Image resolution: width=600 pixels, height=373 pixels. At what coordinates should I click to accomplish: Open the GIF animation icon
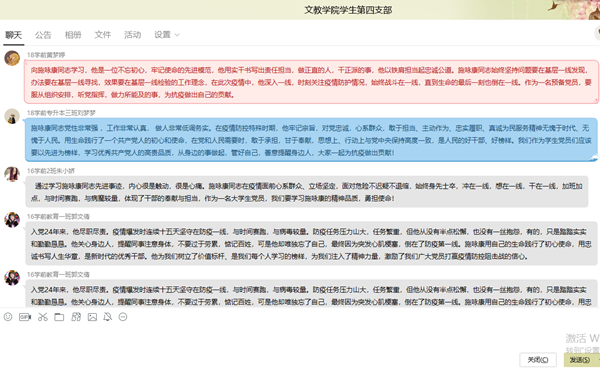(25, 317)
